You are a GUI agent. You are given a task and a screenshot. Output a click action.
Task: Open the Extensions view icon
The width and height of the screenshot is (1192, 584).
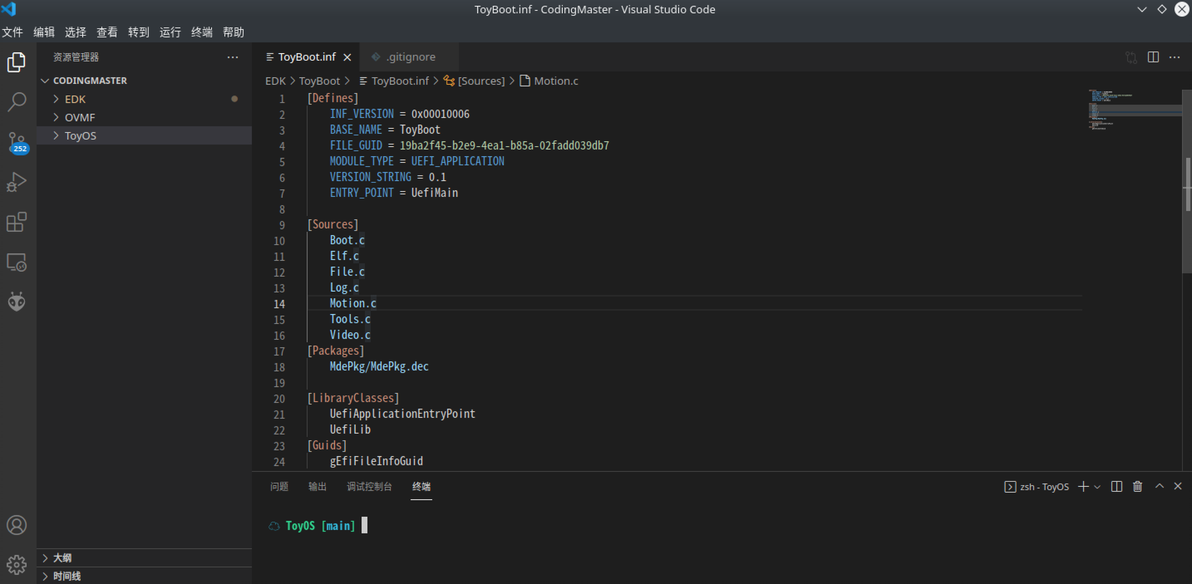coord(17,222)
